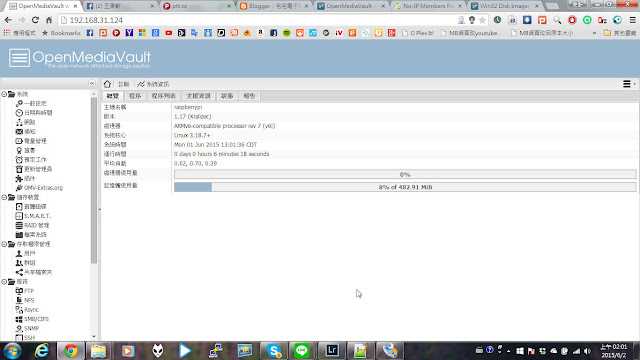Collapse the Access Rights Management group

pos(4,244)
